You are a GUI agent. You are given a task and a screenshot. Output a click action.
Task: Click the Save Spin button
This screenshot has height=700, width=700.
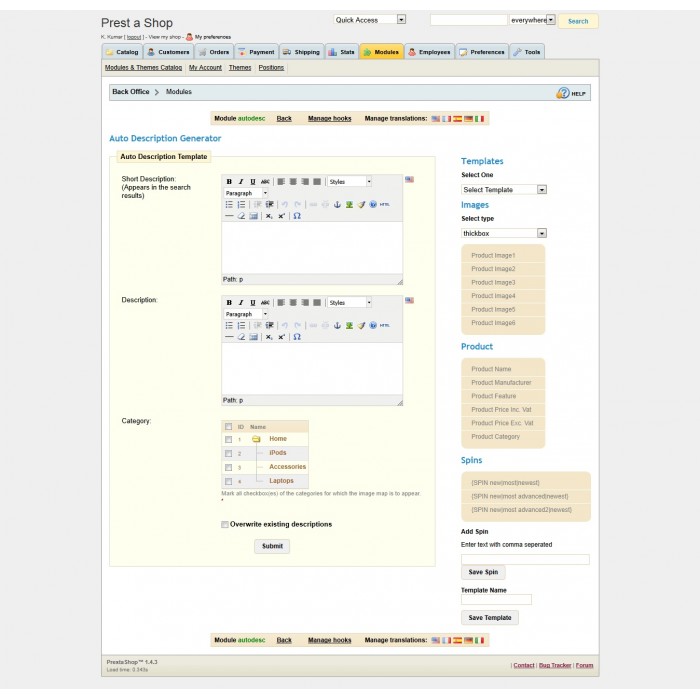(483, 572)
